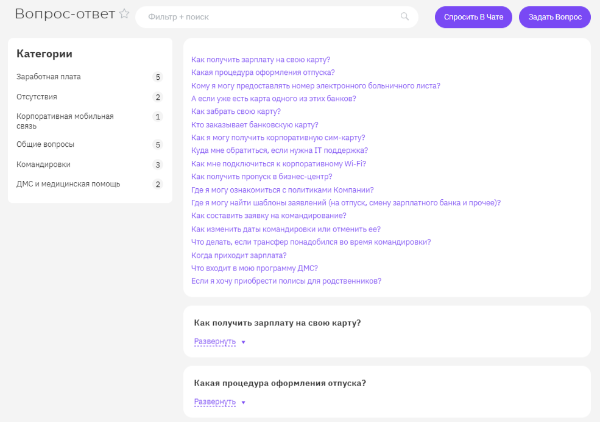Click count badge 5 next to Заработная плата
Viewport: 600px width, 422px height.
[x=158, y=77]
